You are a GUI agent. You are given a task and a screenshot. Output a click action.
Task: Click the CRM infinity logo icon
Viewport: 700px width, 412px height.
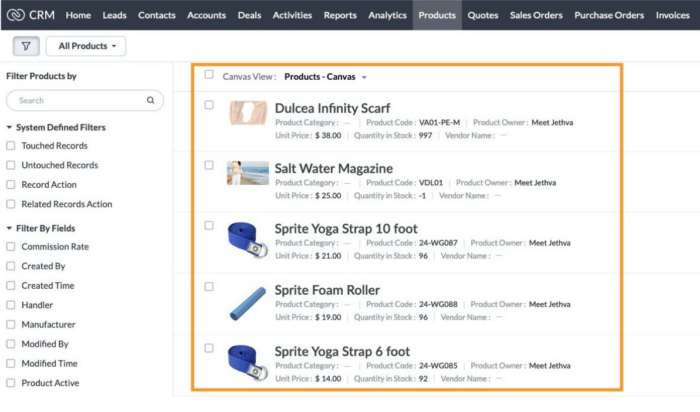16,15
